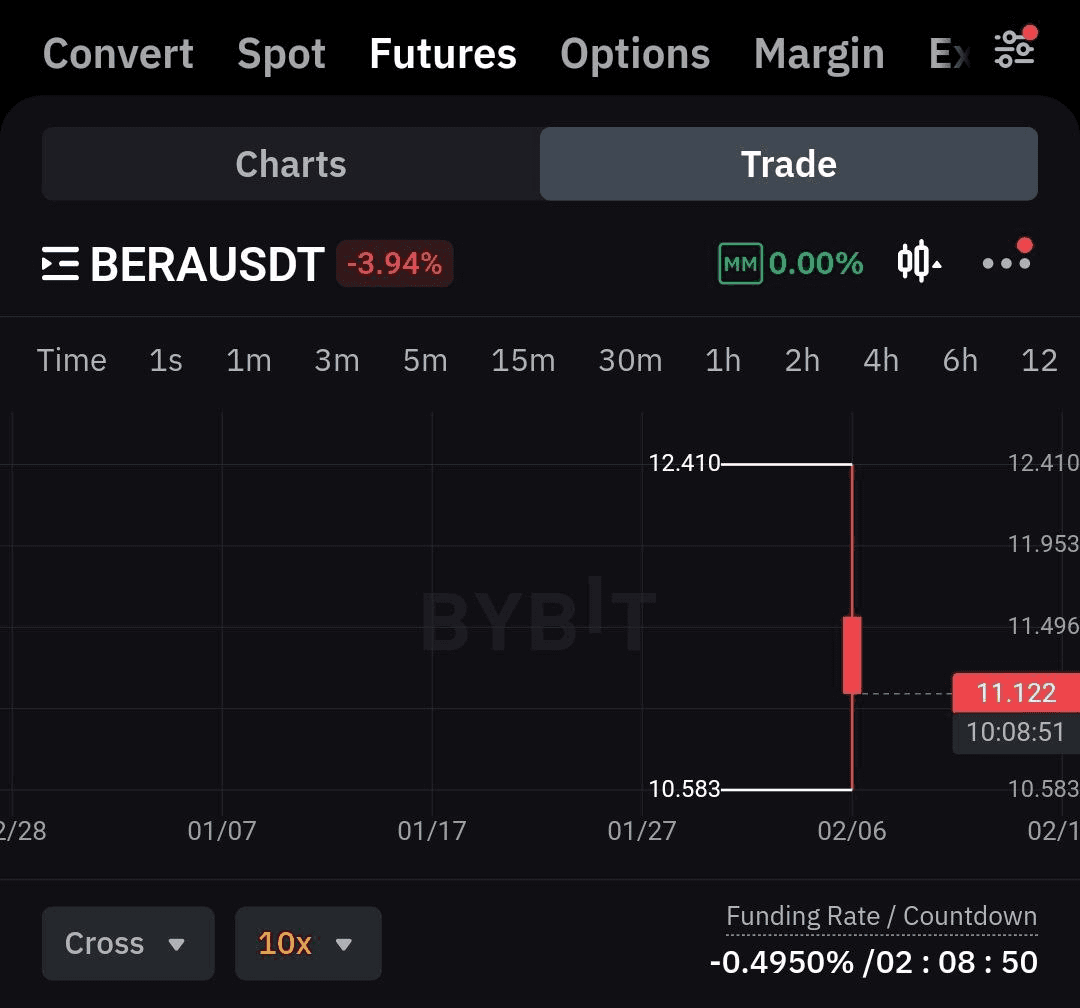
Task: Select the 1h timeframe
Action: tap(723, 360)
